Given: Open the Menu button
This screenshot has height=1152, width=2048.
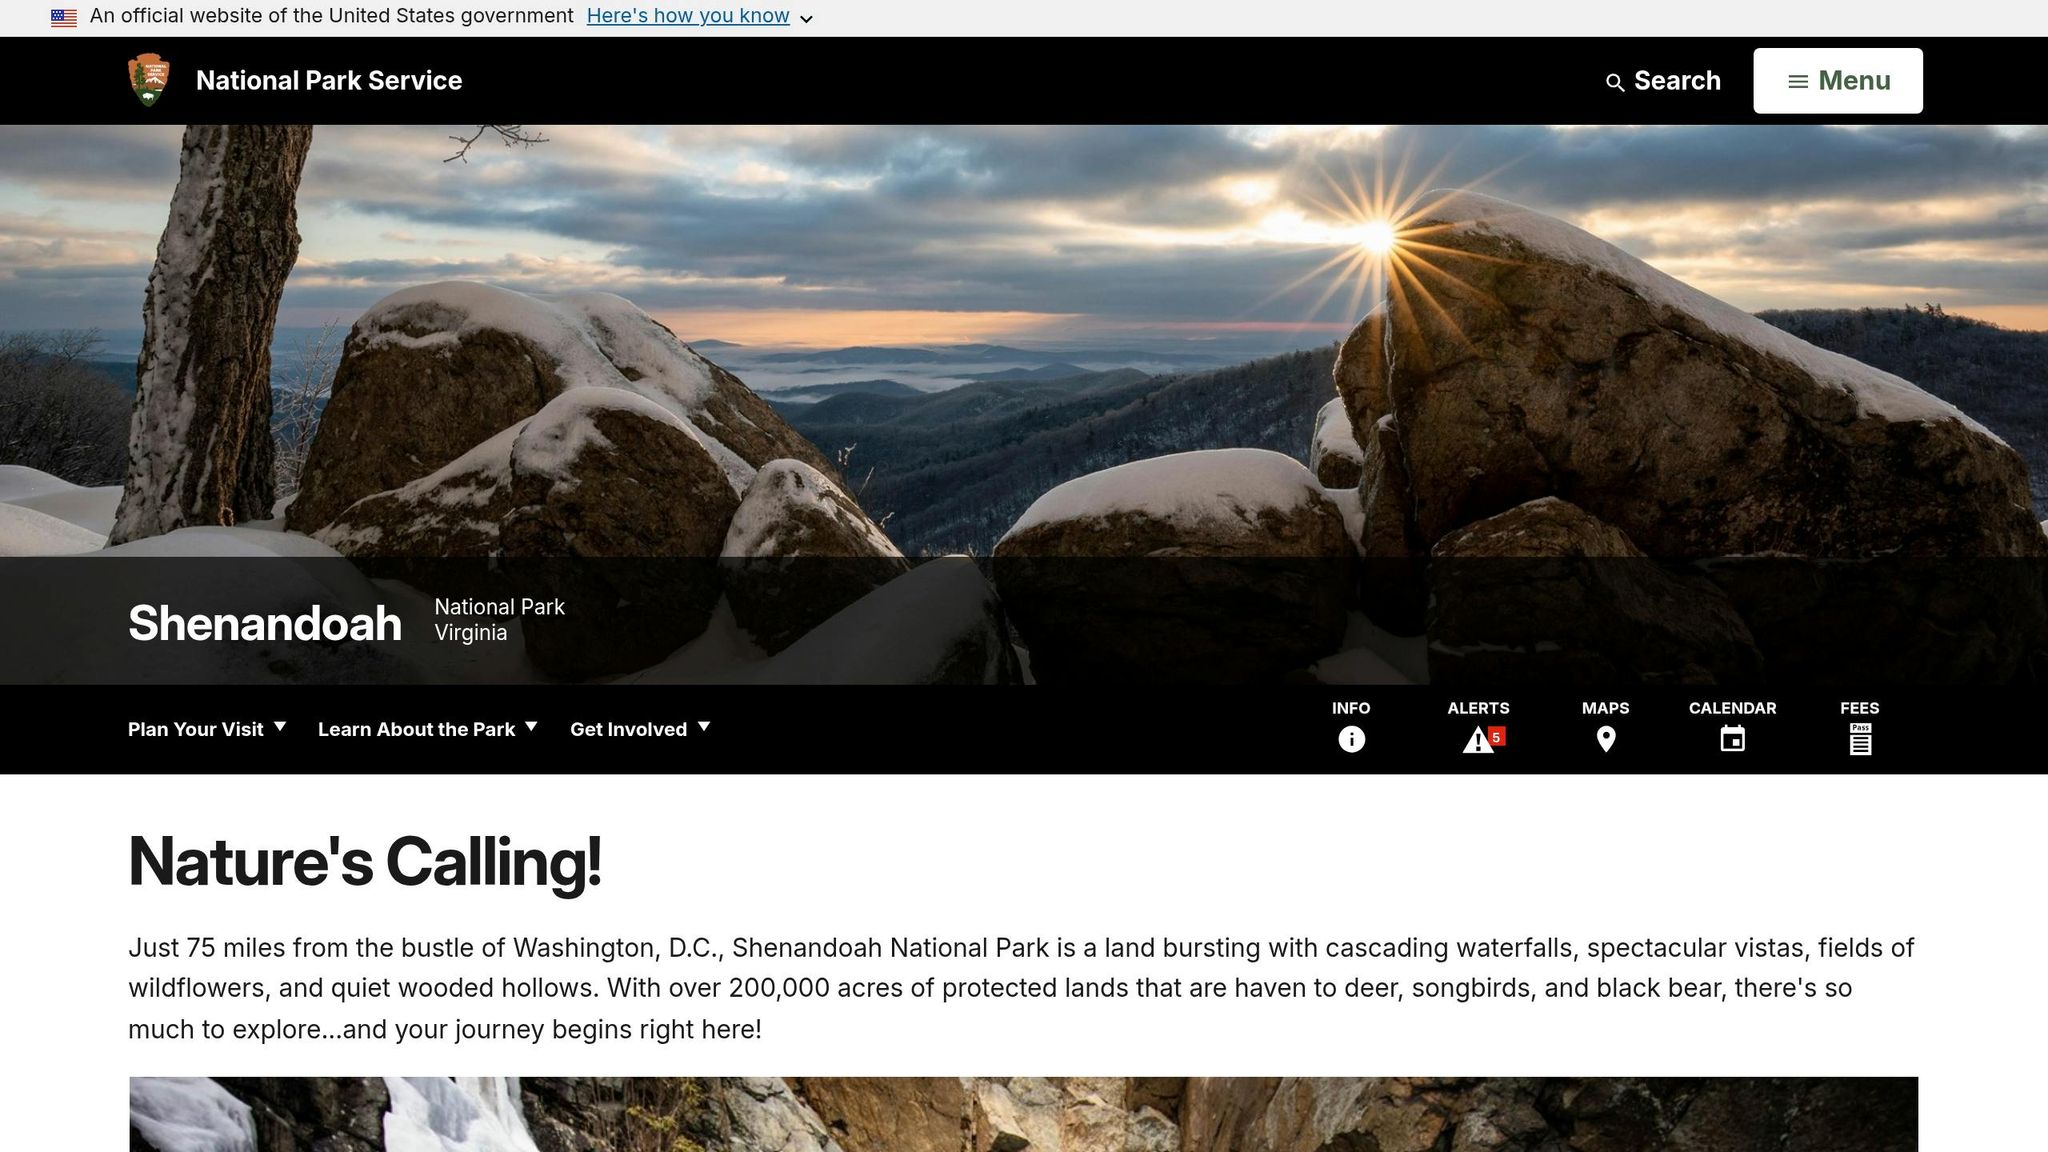Looking at the screenshot, I should tap(1837, 81).
